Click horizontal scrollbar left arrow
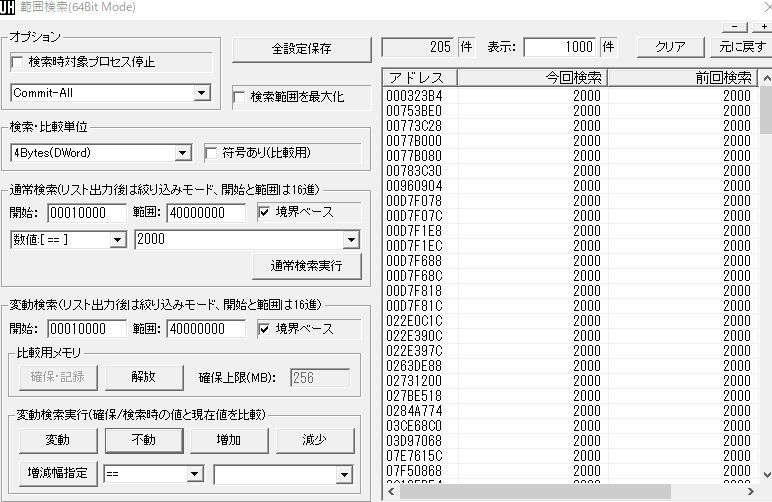Screen dimensions: 772x502 click(x=391, y=491)
